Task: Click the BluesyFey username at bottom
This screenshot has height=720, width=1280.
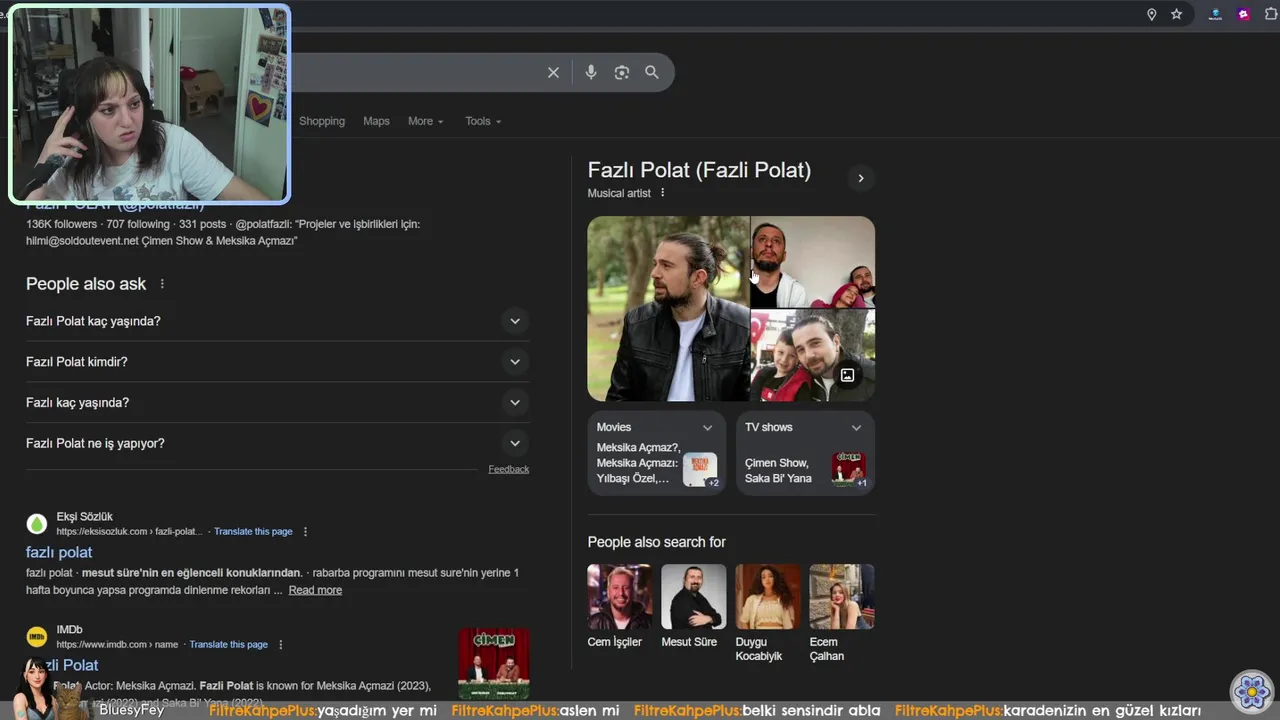Action: (131, 710)
